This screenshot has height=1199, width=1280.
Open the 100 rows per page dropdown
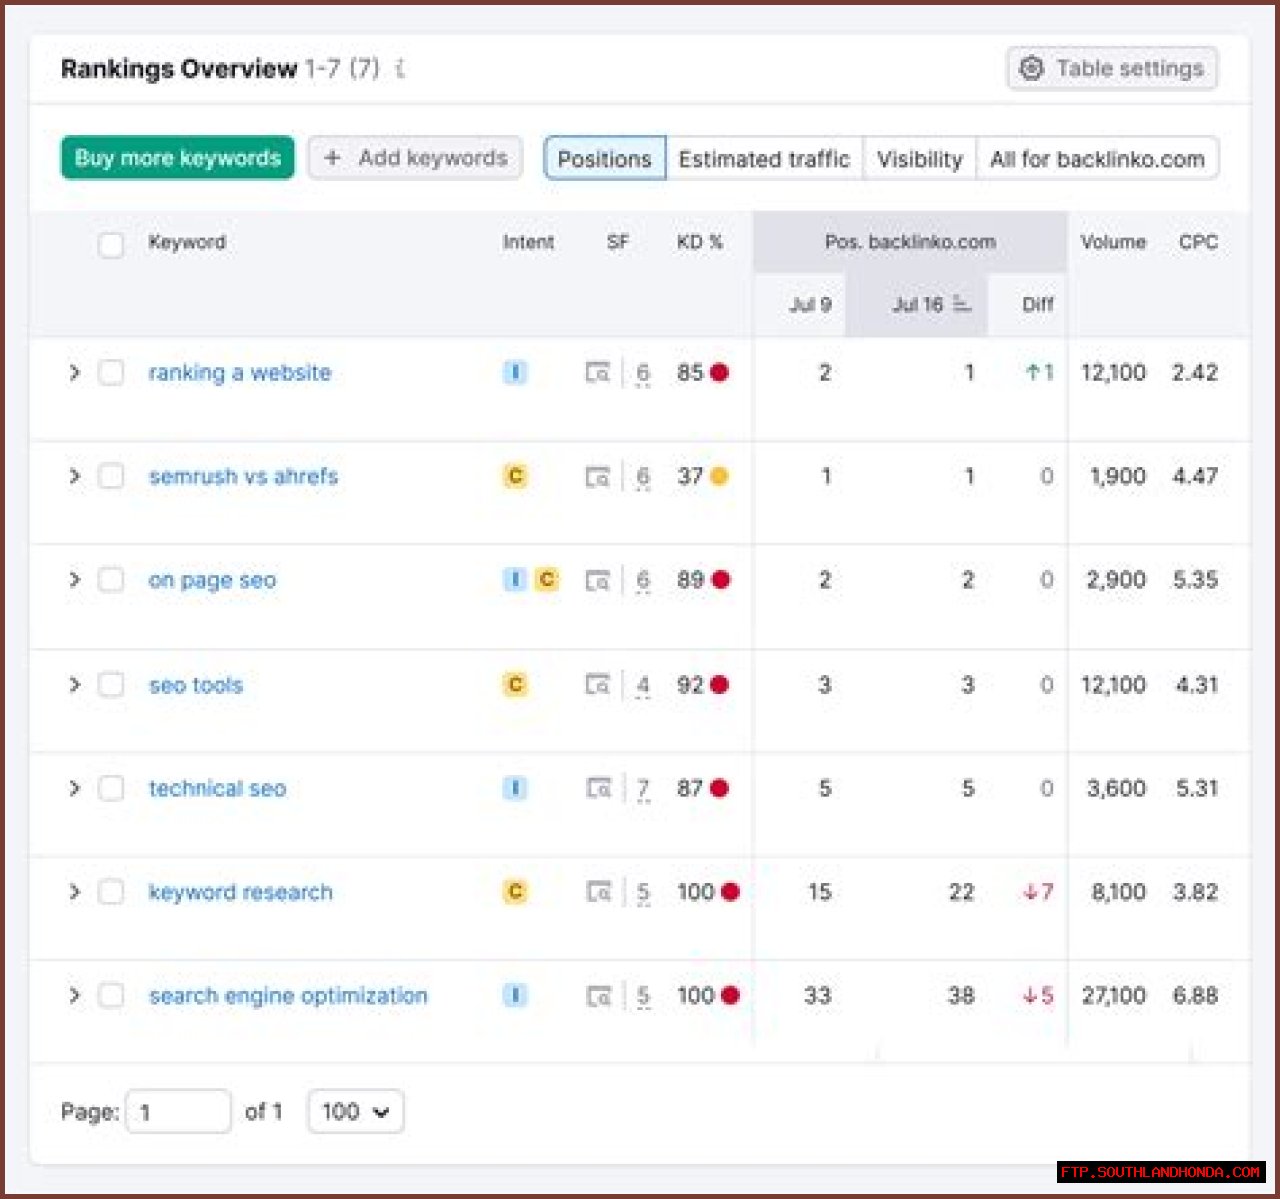coord(355,1111)
